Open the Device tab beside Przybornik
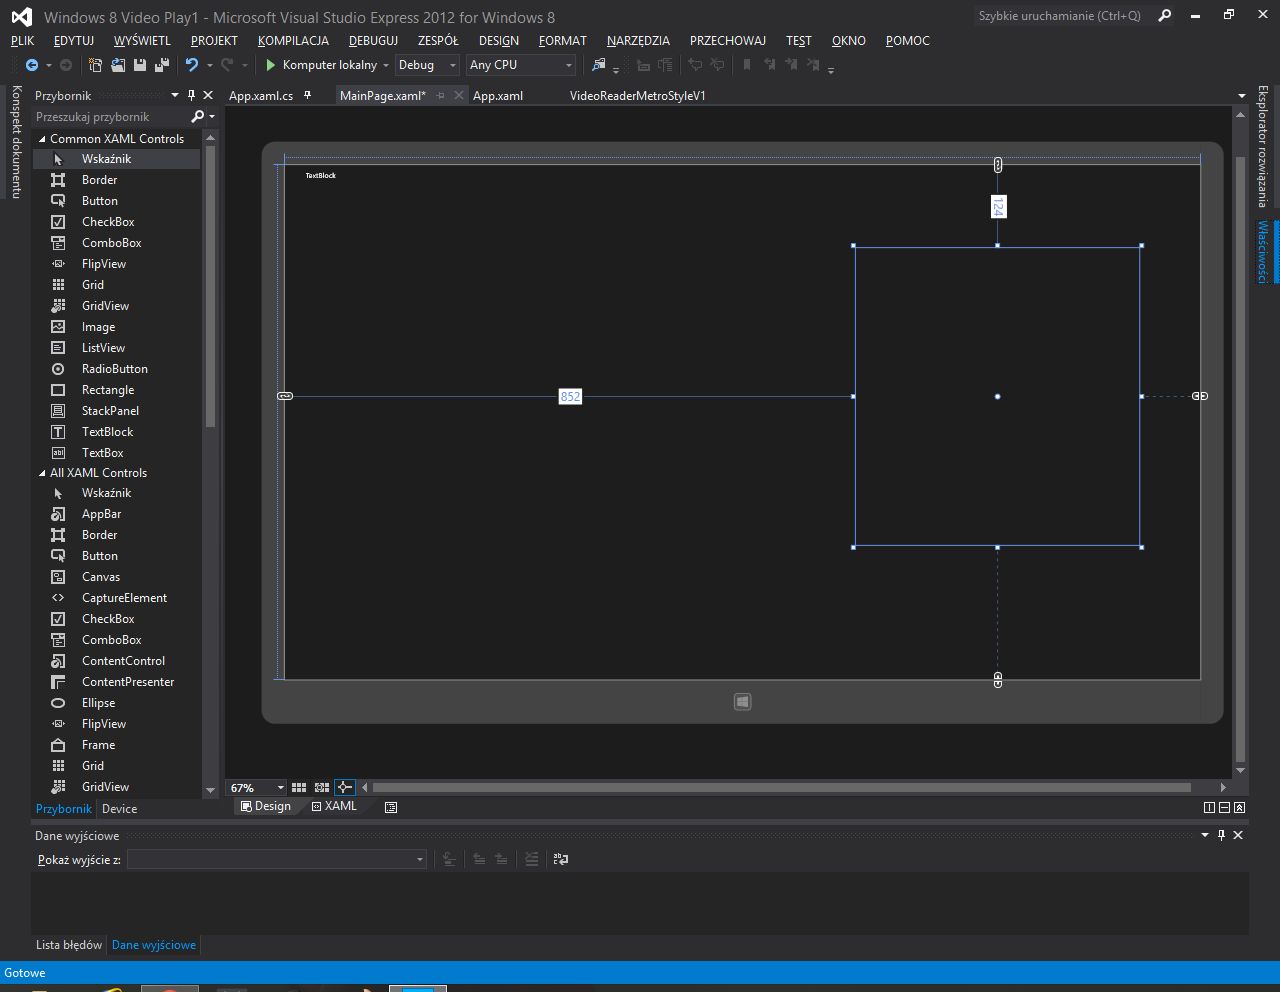 click(119, 809)
